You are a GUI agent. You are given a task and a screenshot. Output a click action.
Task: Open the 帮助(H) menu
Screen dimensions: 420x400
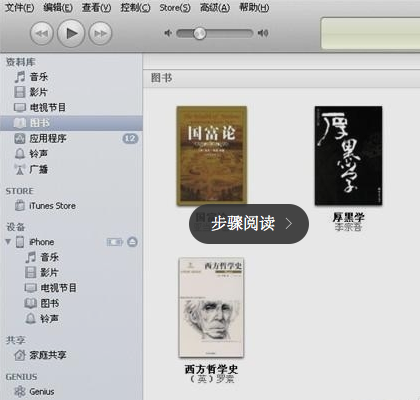(254, 7)
